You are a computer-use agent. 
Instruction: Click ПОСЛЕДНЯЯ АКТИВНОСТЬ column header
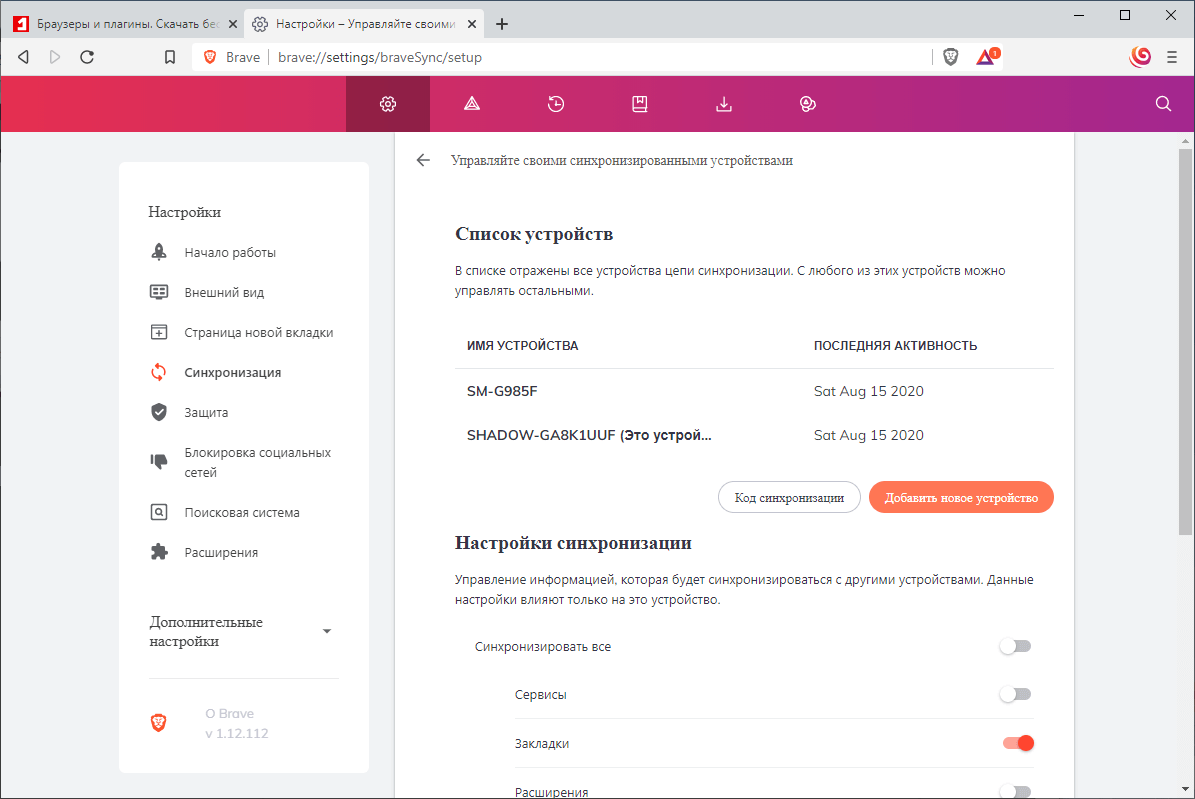coord(895,345)
